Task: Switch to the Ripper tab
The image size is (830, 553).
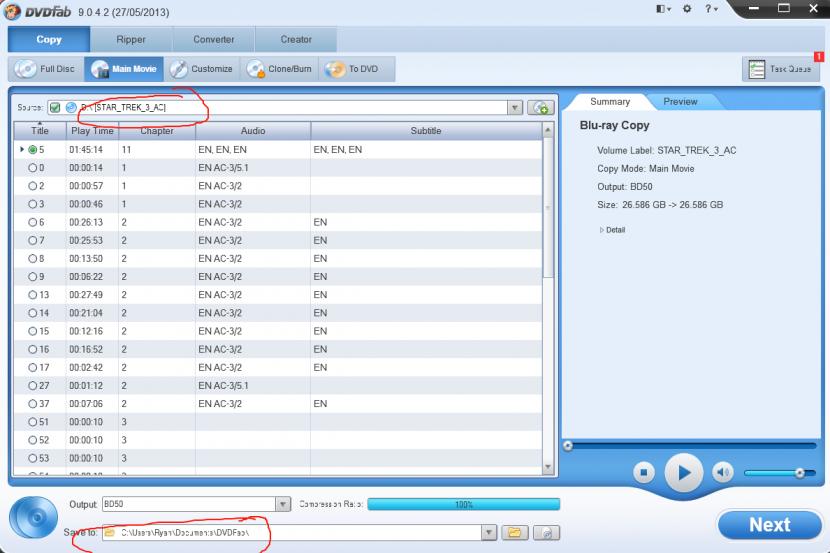Action: coord(131,40)
